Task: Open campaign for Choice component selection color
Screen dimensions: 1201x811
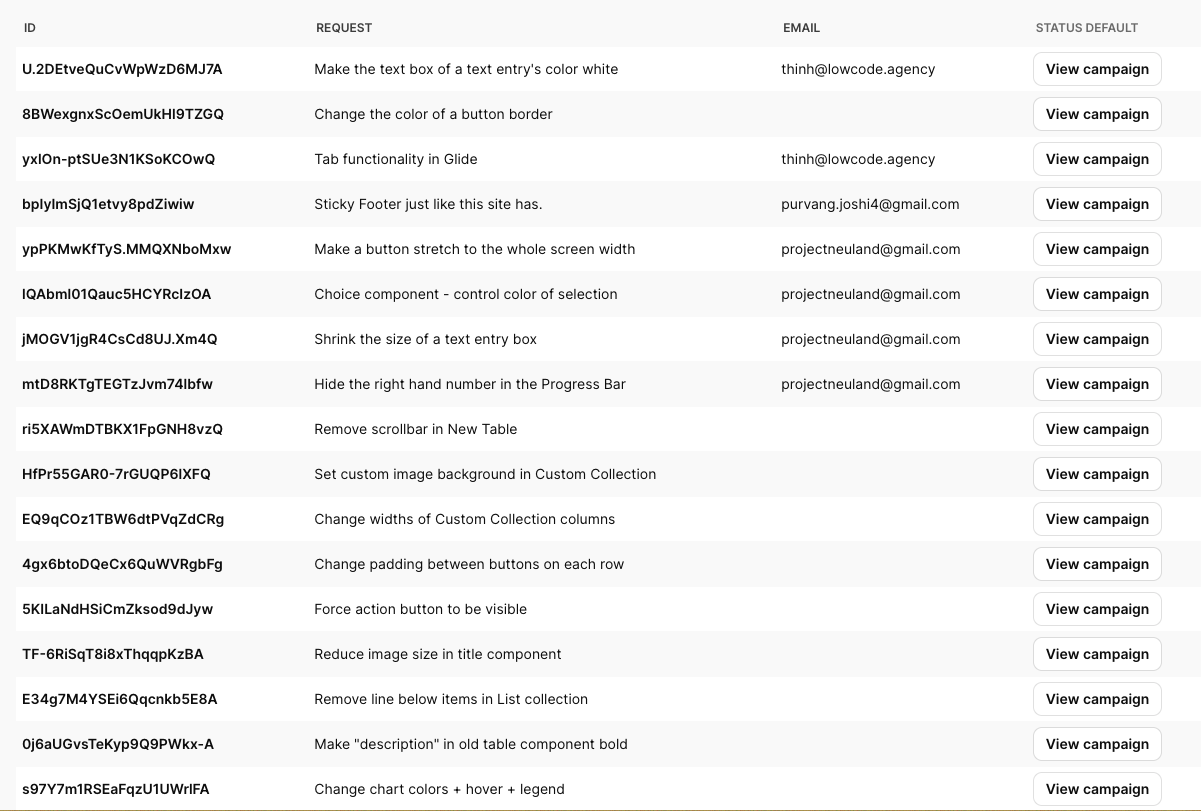Action: [x=1097, y=294]
